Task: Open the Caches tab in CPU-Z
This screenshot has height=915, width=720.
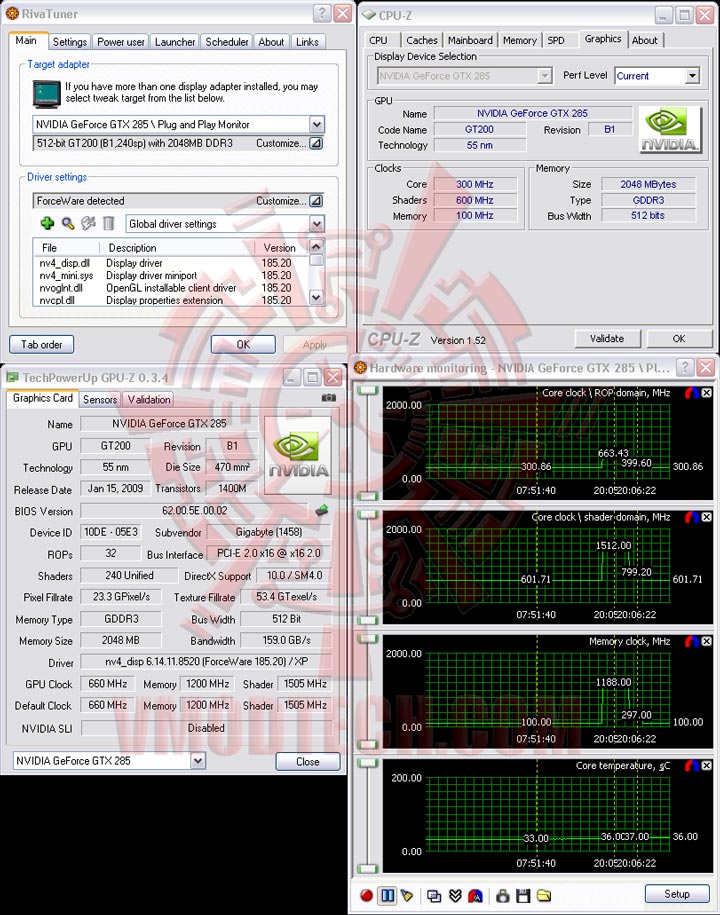Action: [x=422, y=40]
